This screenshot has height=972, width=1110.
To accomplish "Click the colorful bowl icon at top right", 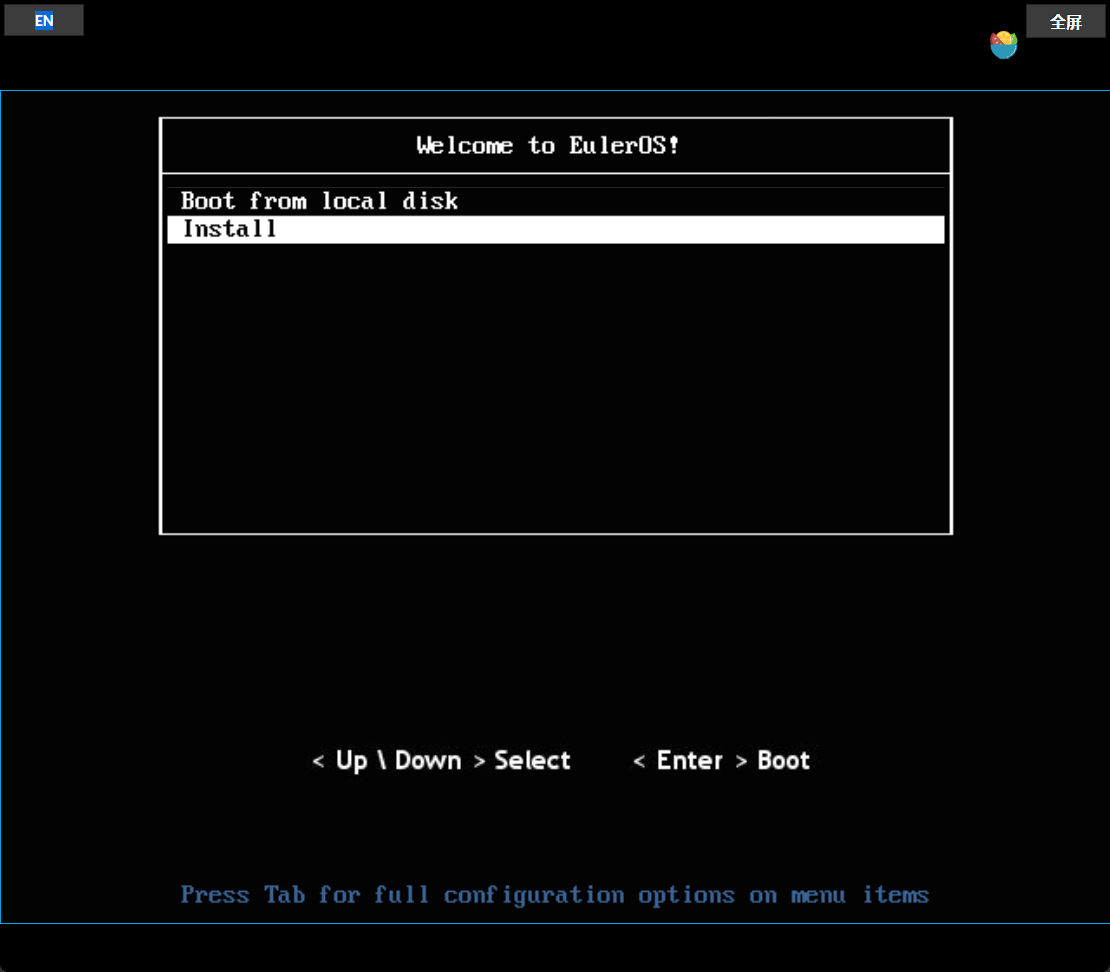I will click(x=1003, y=44).
